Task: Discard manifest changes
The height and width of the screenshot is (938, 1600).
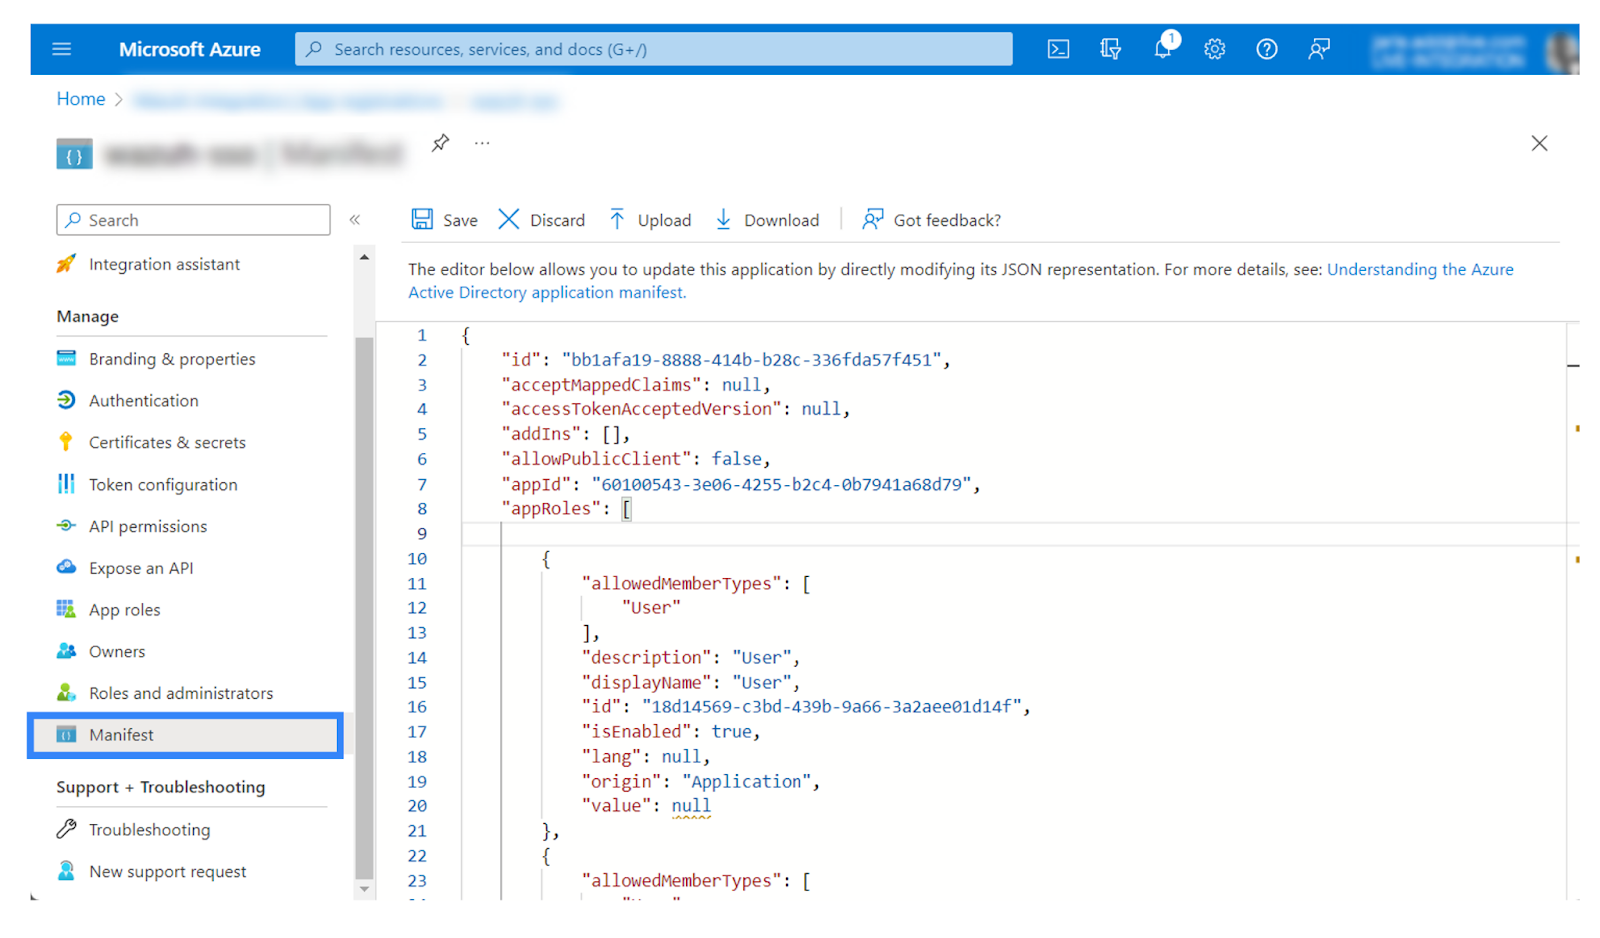Action: coord(542,220)
